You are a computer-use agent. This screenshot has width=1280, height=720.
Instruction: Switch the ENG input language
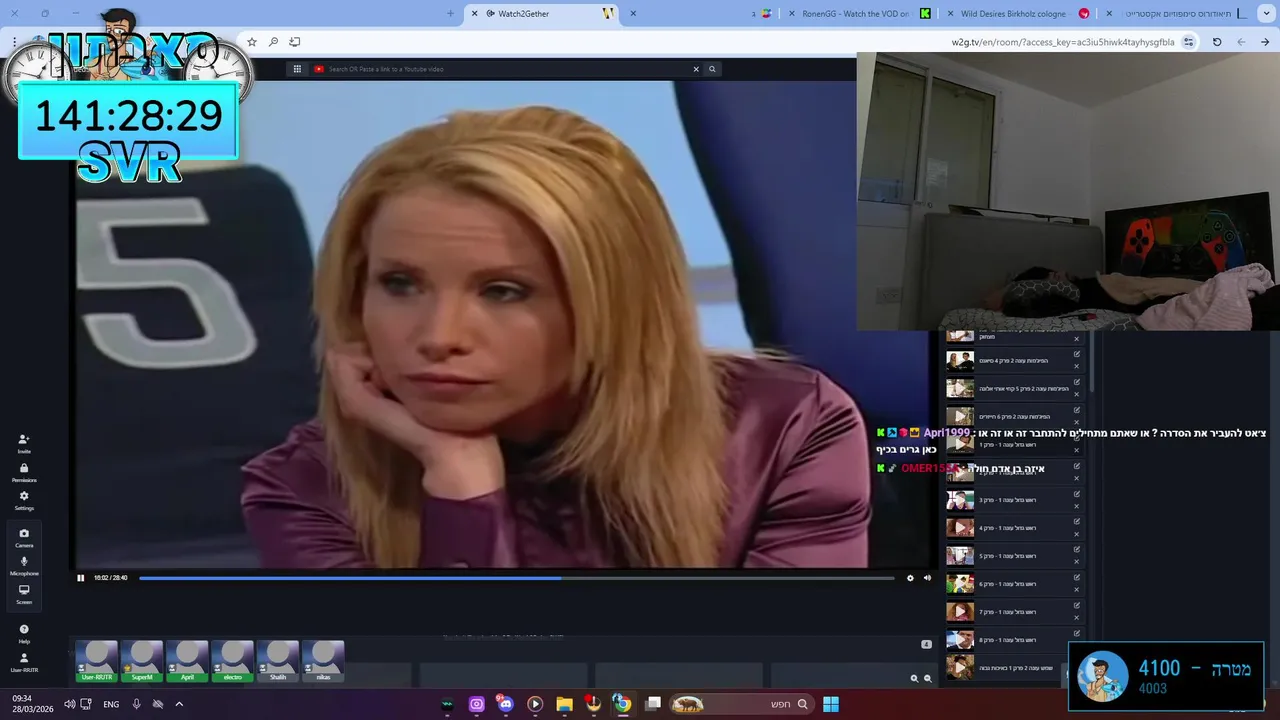tap(111, 704)
